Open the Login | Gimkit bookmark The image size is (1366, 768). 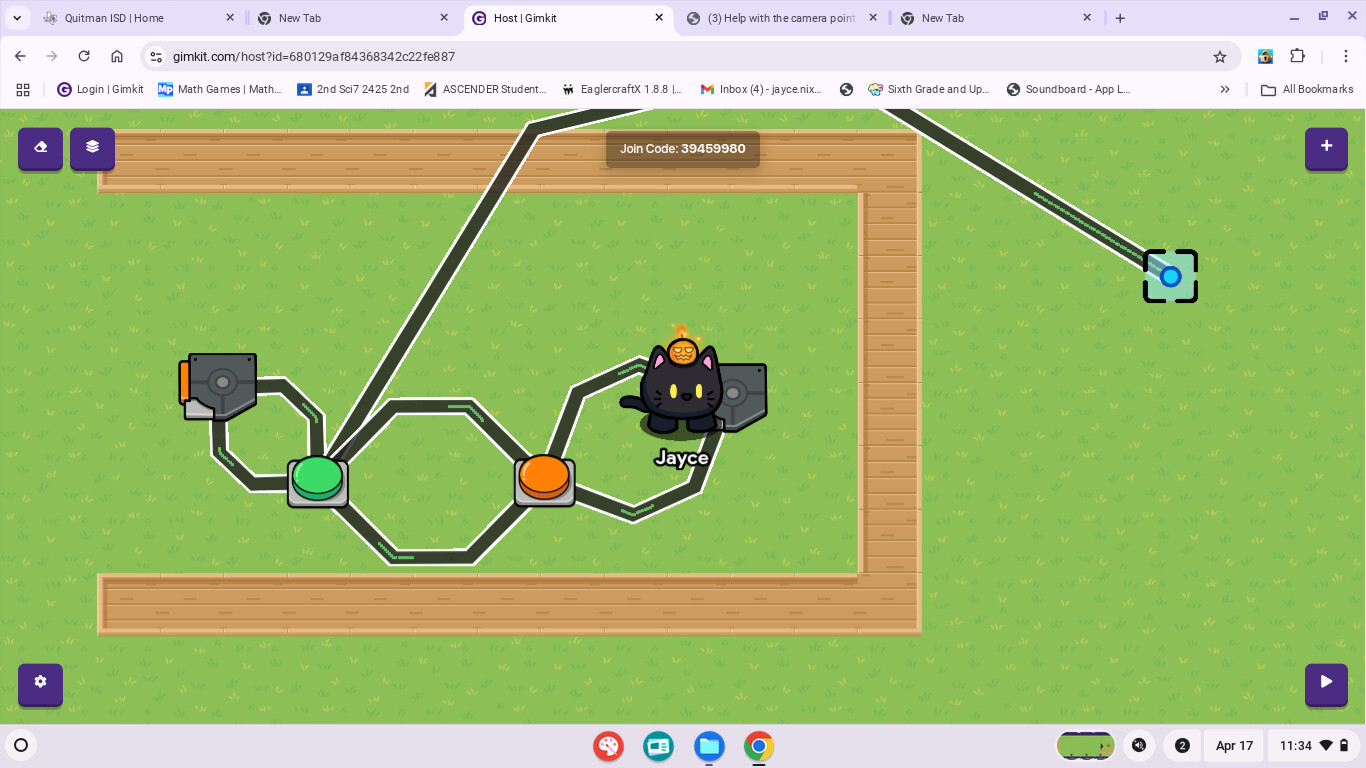[100, 89]
